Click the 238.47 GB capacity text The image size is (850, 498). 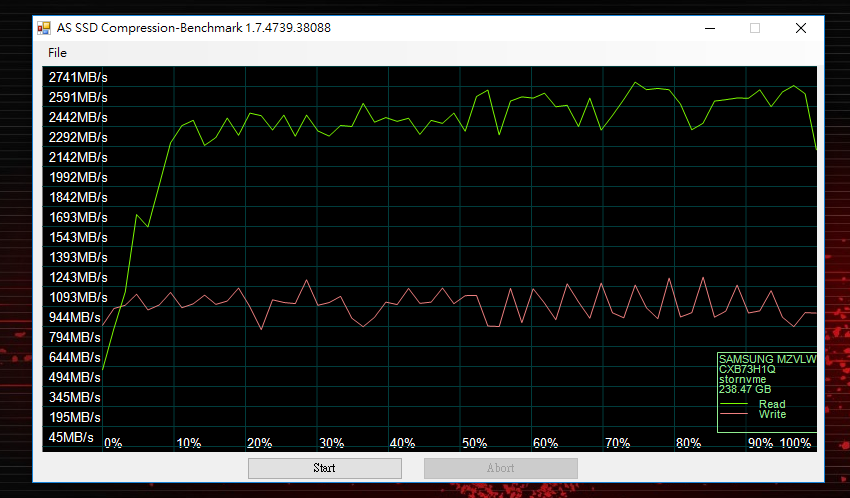click(745, 389)
